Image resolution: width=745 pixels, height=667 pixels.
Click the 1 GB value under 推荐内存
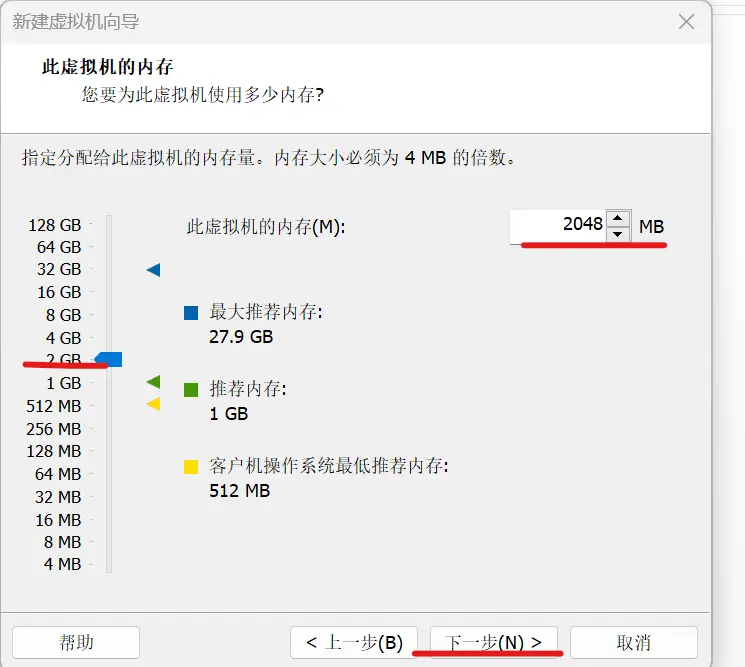[x=229, y=414]
